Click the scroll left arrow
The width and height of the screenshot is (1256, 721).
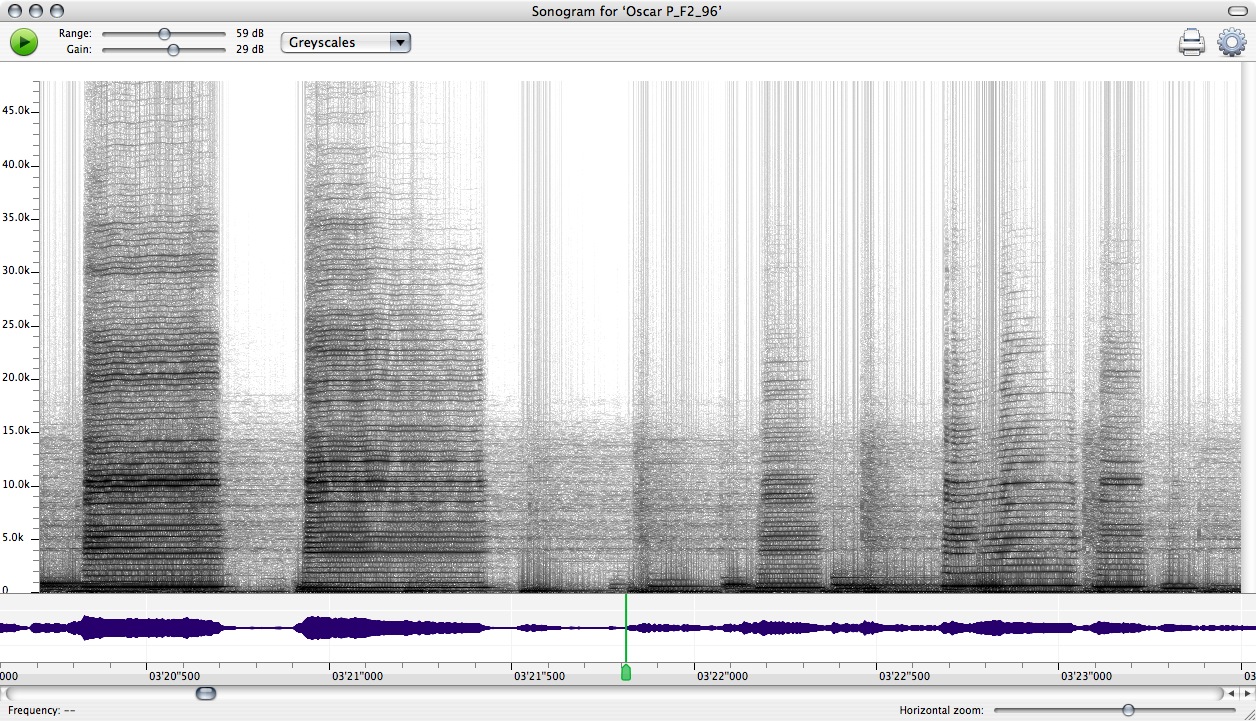pyautogui.click(x=1232, y=693)
